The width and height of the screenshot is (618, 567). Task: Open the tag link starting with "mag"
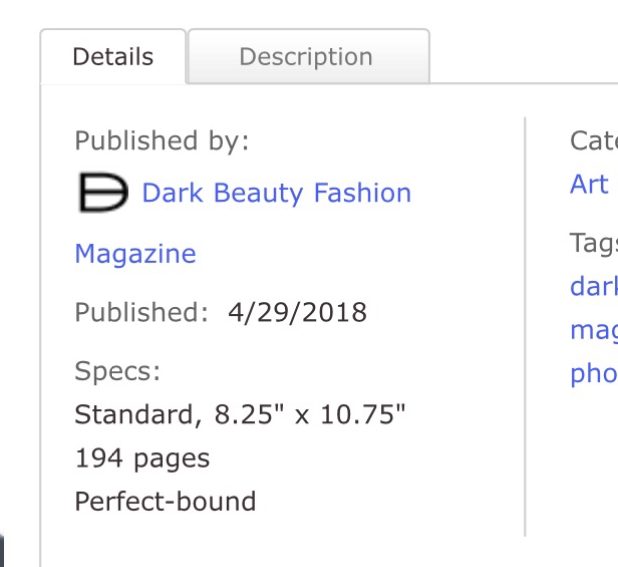(x=594, y=330)
